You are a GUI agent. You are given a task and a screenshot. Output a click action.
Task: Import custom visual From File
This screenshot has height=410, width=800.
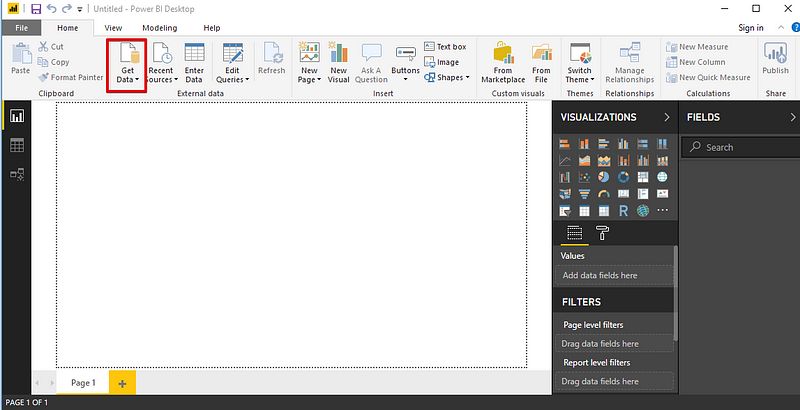click(x=541, y=63)
